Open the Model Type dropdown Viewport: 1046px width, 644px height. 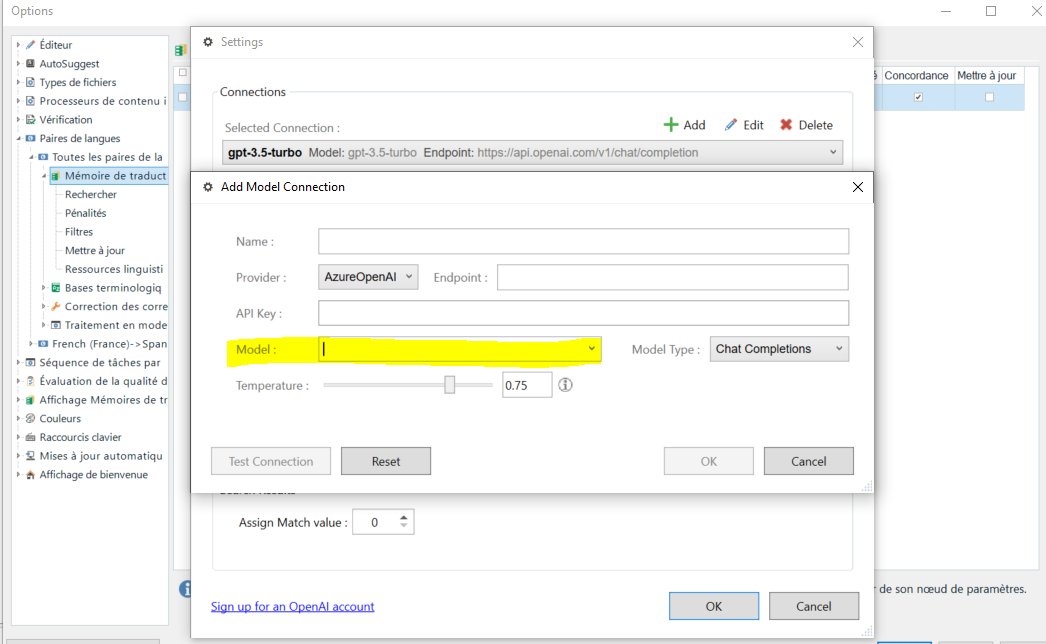point(779,348)
